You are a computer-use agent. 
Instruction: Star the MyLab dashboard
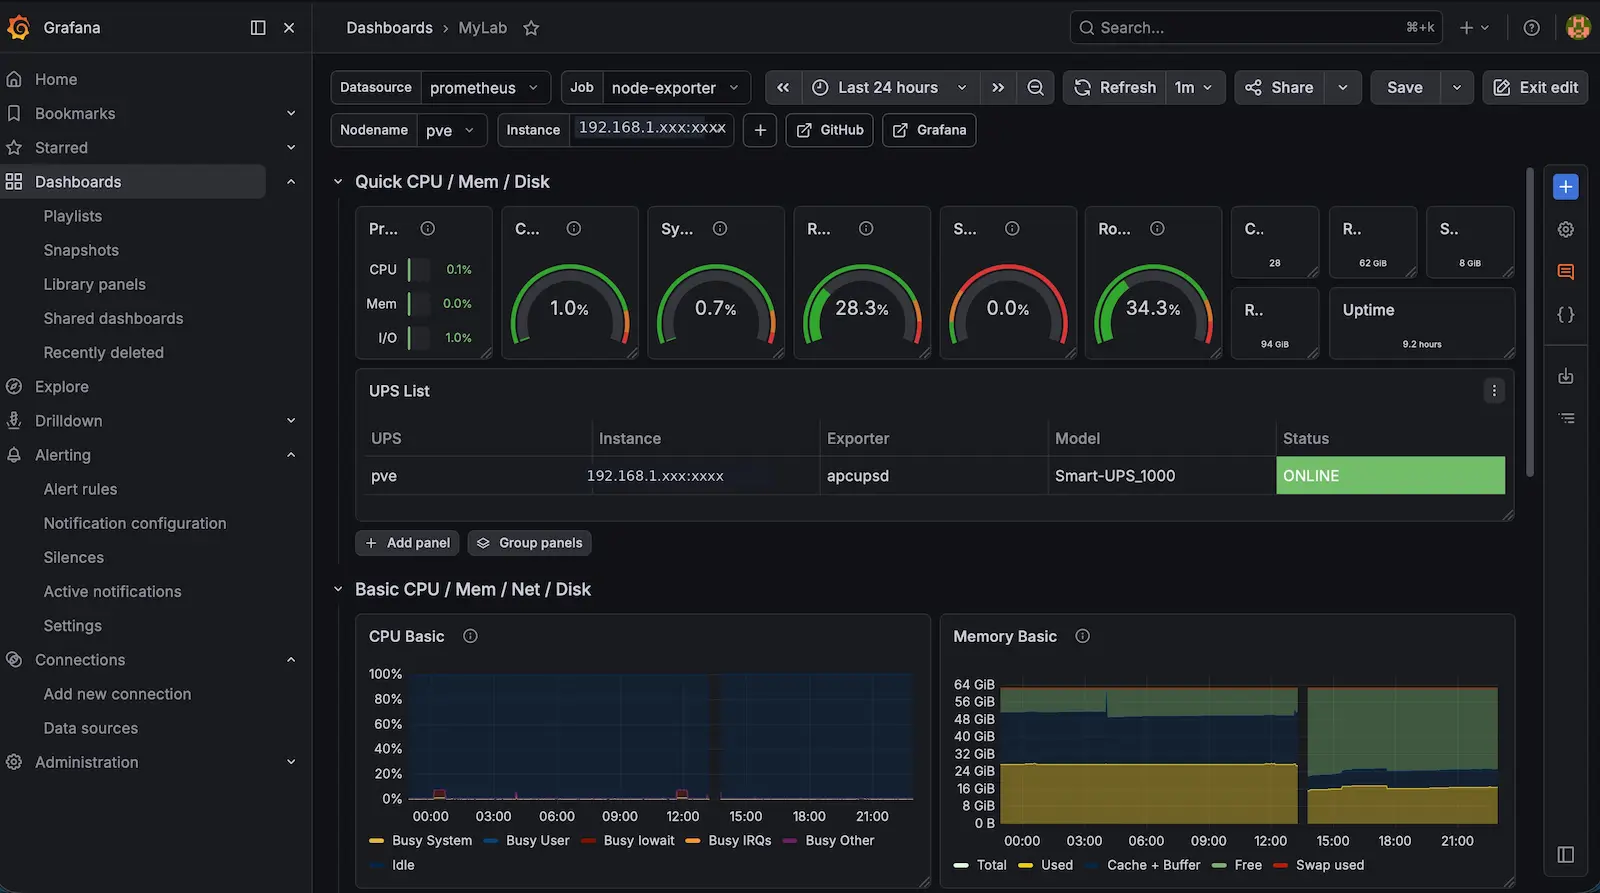pyautogui.click(x=531, y=28)
